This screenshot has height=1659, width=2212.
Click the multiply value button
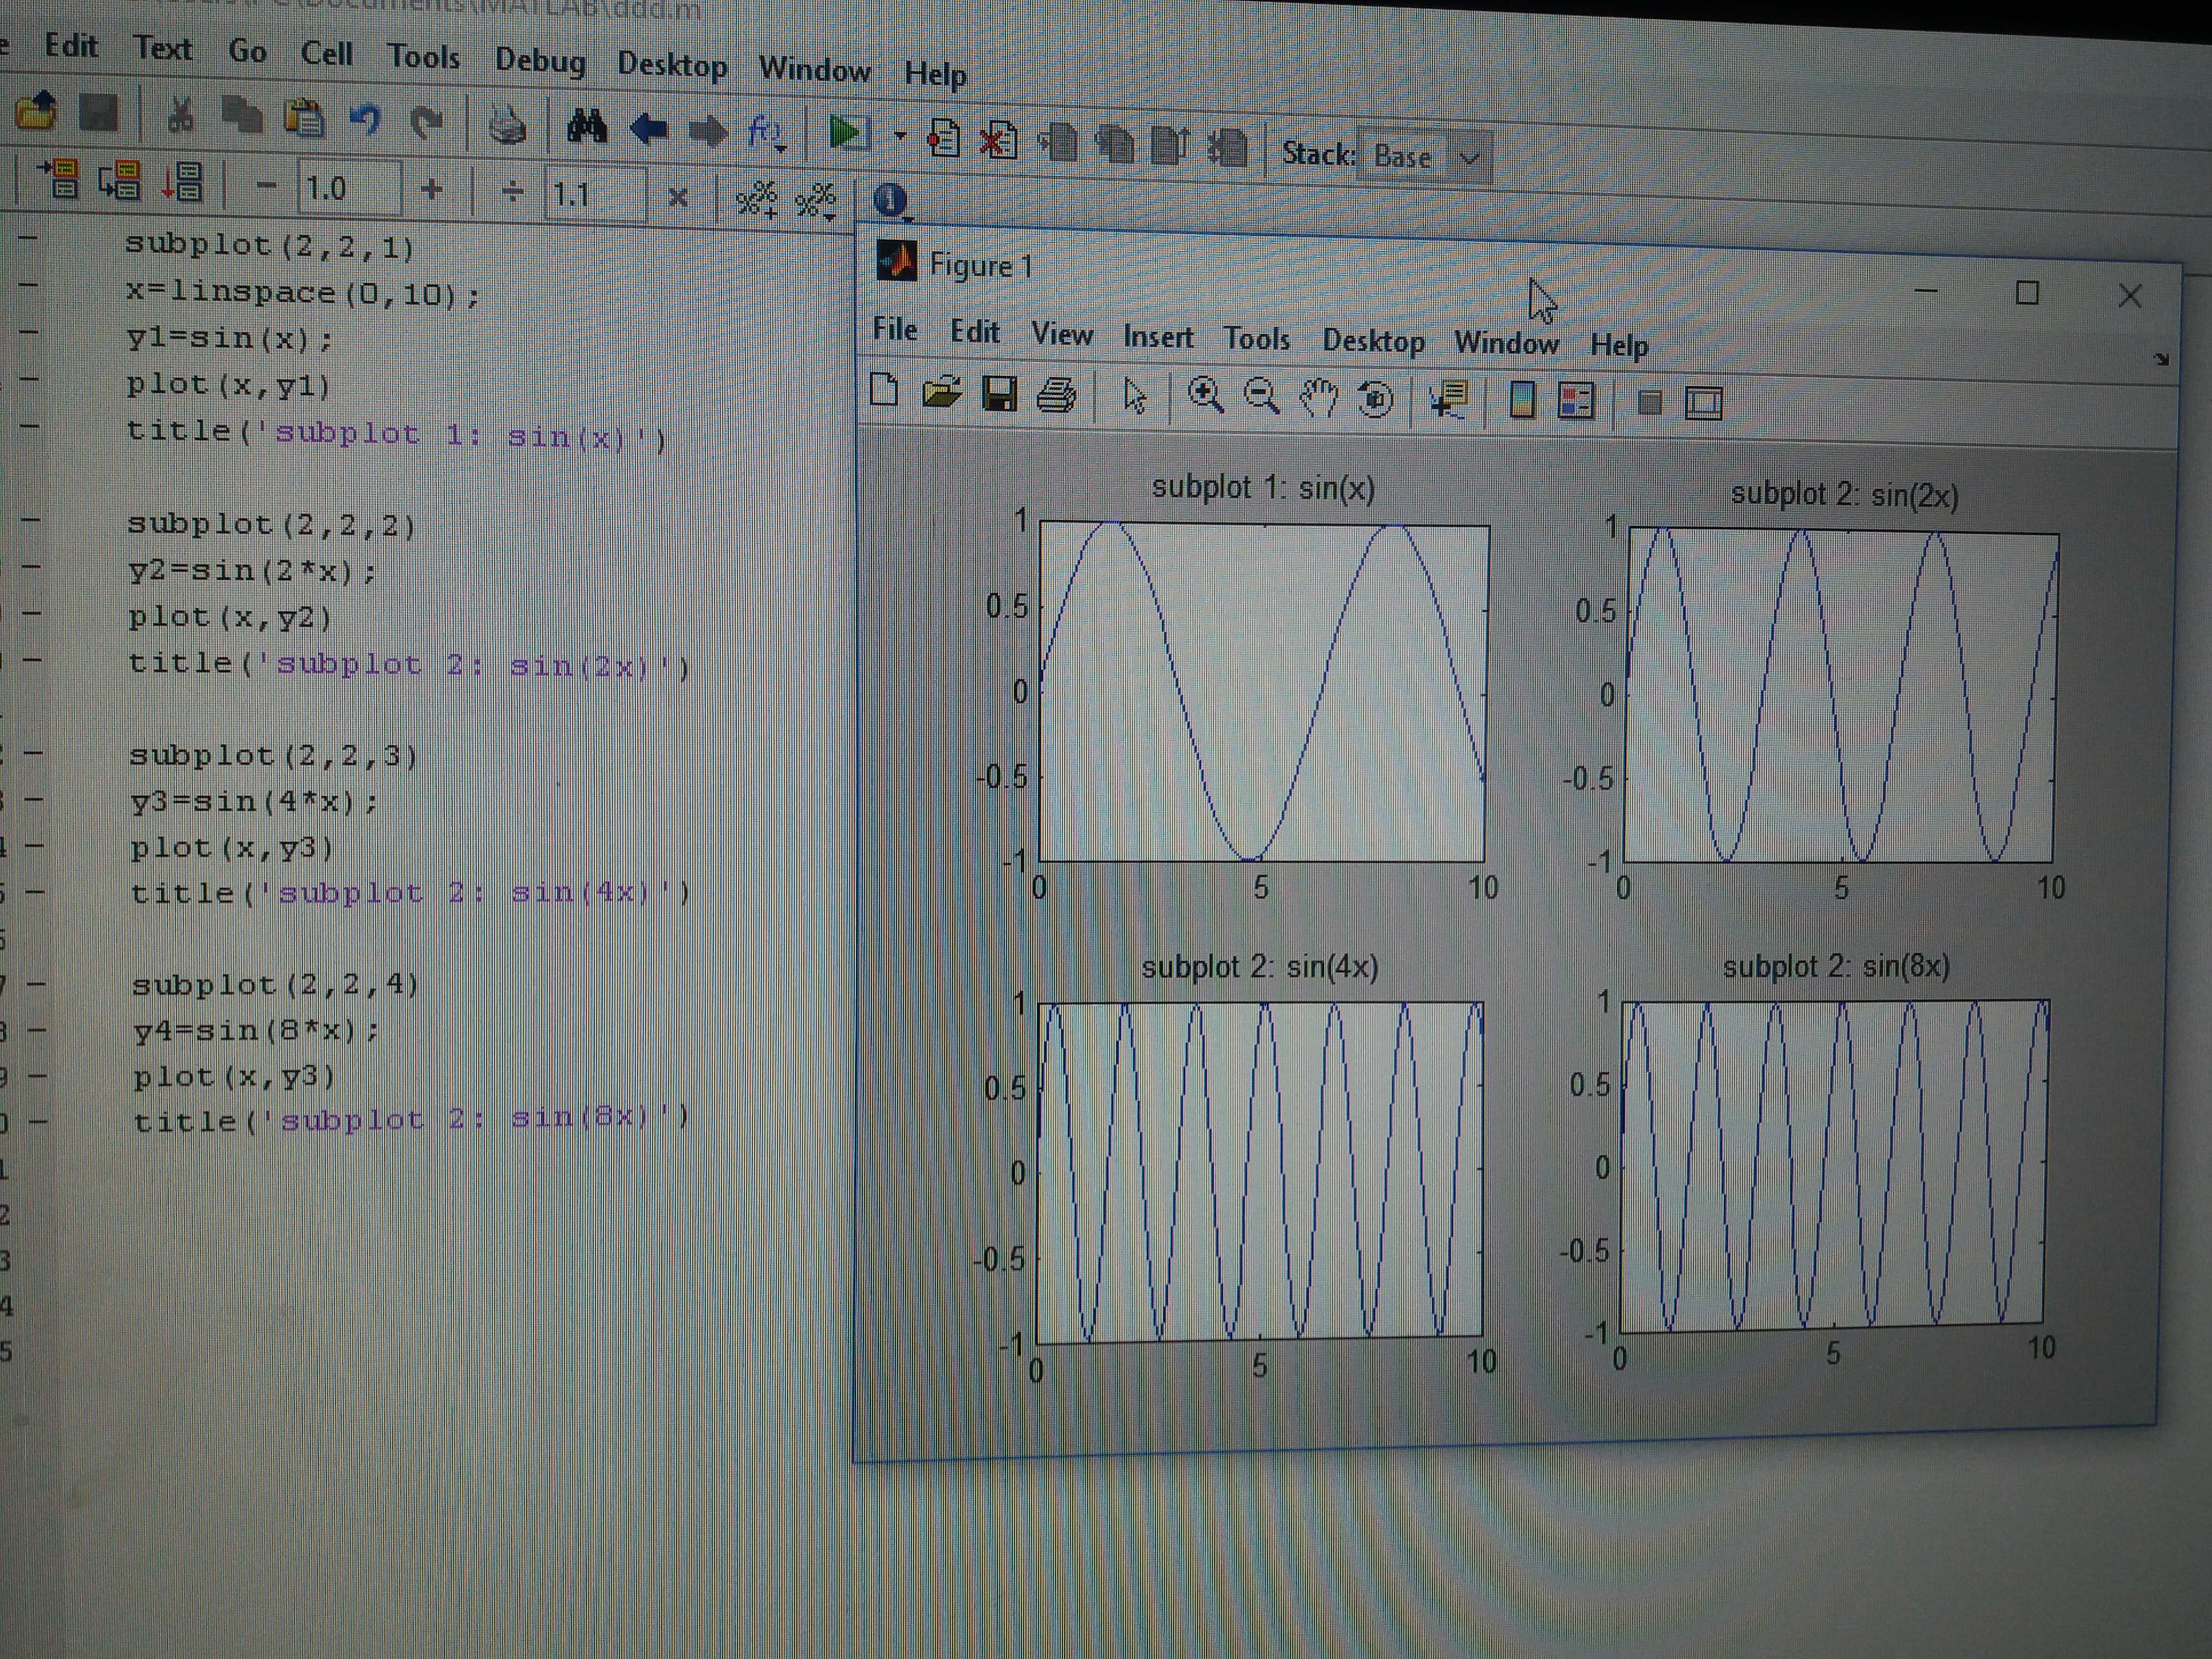677,197
